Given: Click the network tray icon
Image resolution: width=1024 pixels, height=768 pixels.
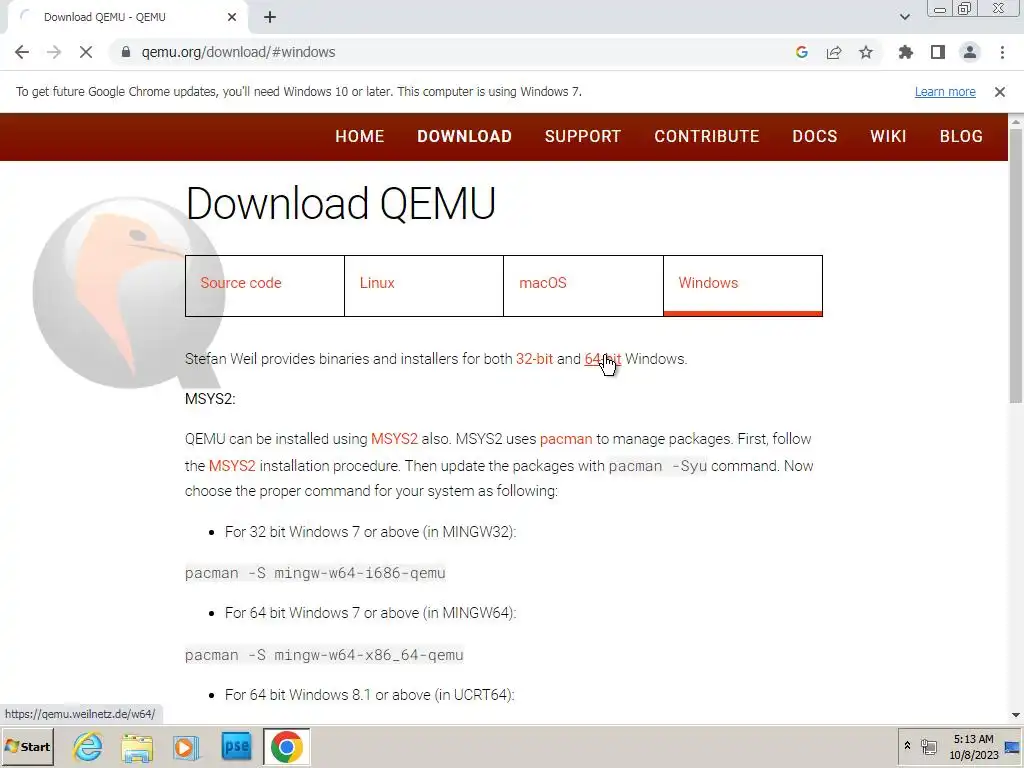Looking at the screenshot, I should pyautogui.click(x=929, y=746).
